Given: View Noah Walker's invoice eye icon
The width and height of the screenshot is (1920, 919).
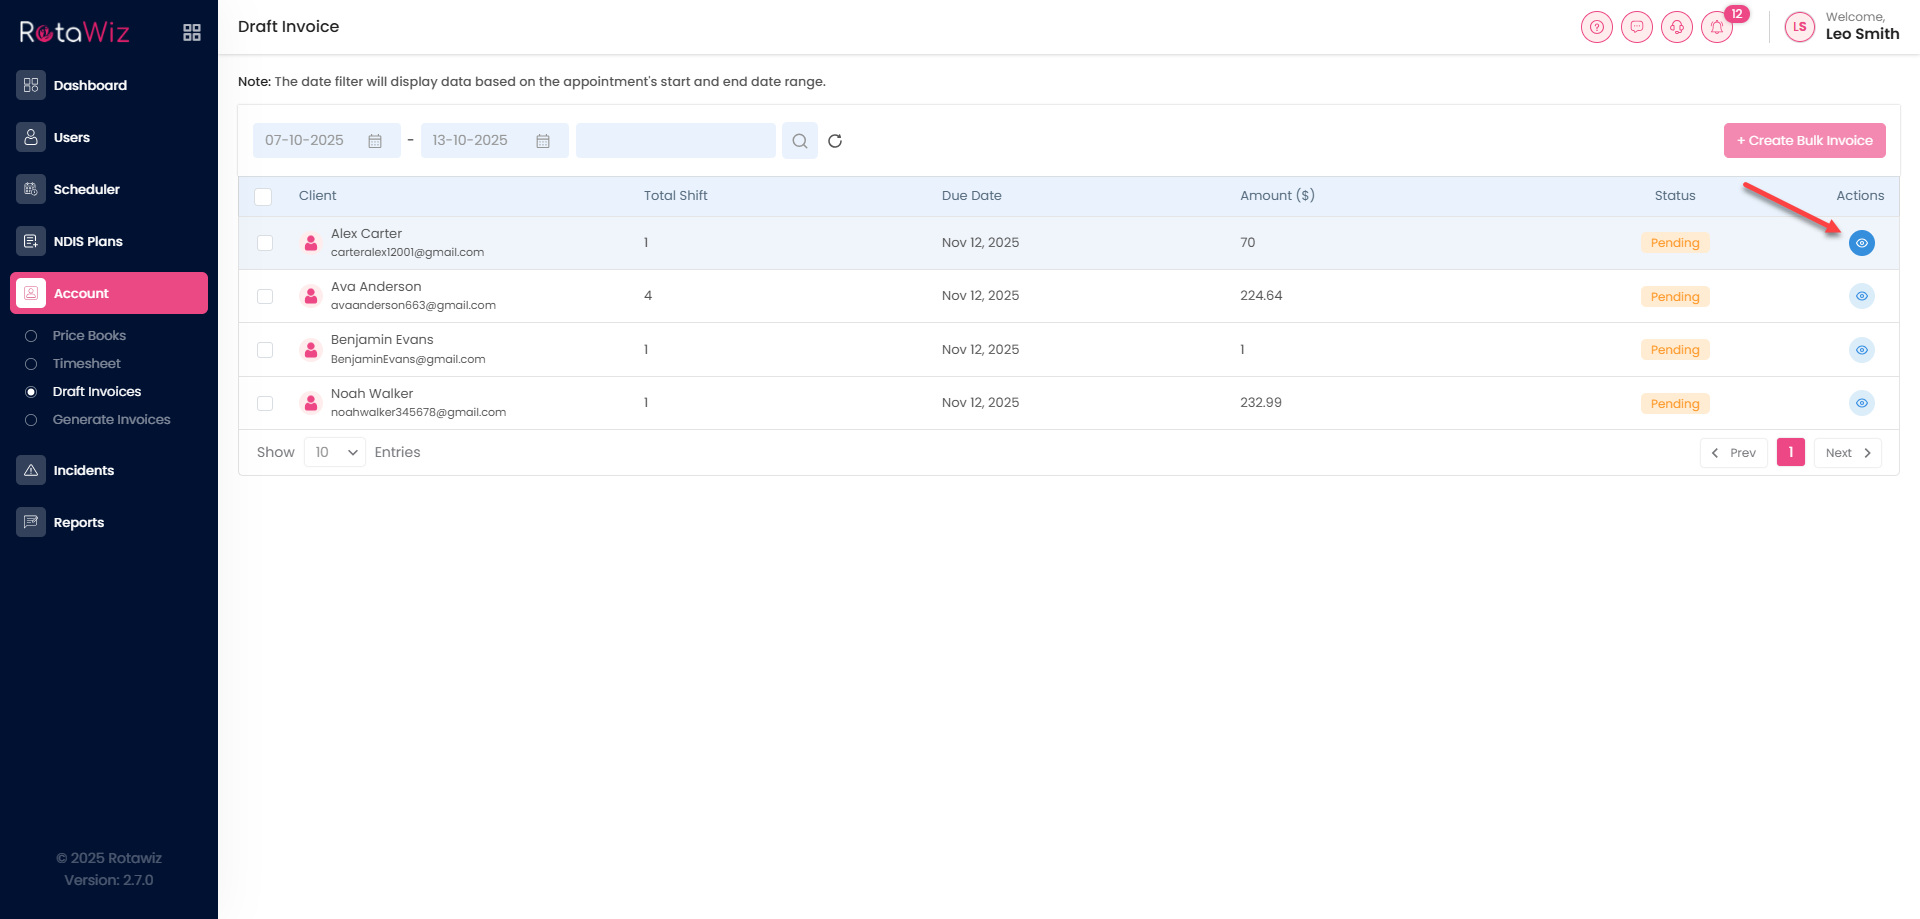Looking at the screenshot, I should pos(1861,403).
